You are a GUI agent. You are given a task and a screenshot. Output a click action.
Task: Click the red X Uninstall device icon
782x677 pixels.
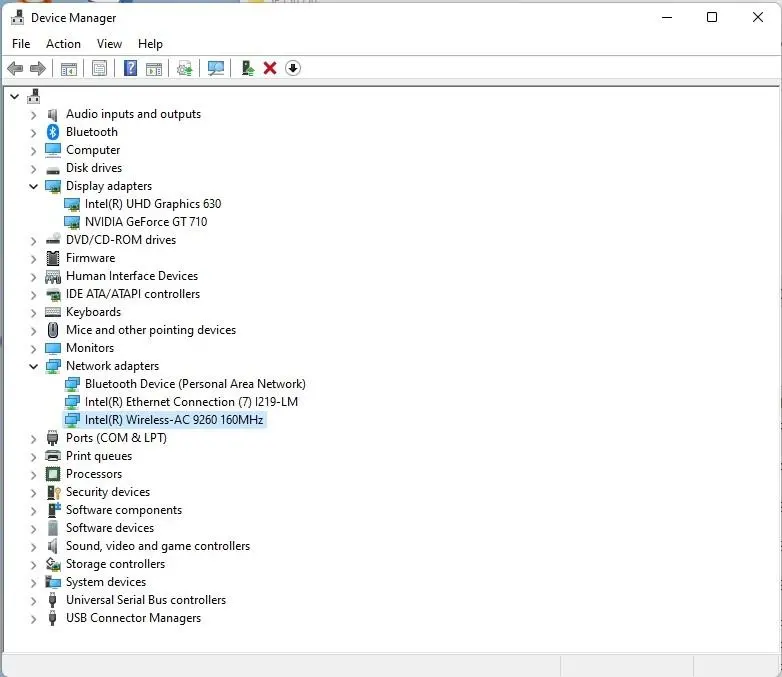tap(270, 68)
